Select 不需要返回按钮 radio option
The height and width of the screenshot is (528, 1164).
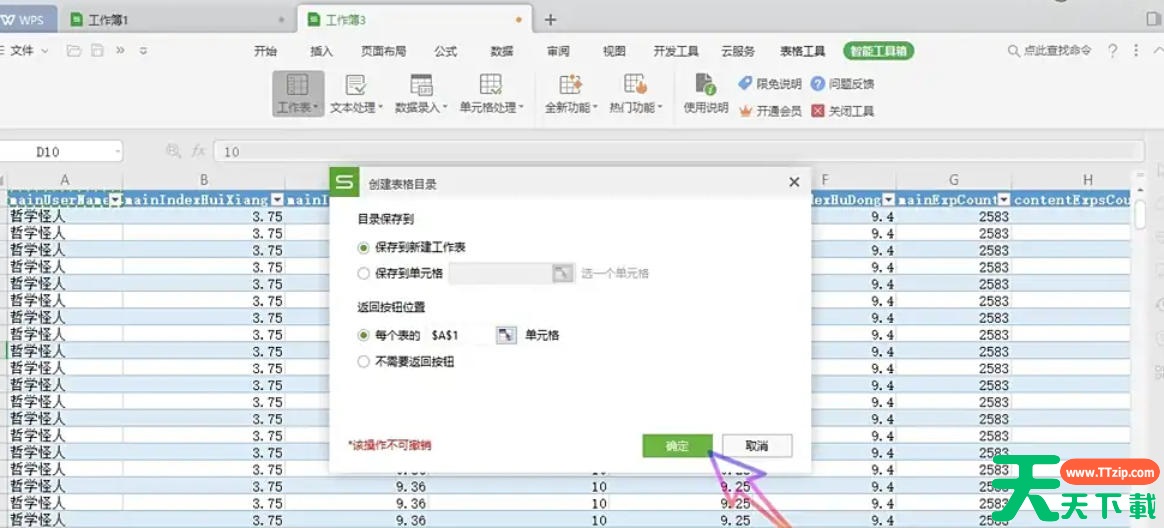[x=364, y=362]
